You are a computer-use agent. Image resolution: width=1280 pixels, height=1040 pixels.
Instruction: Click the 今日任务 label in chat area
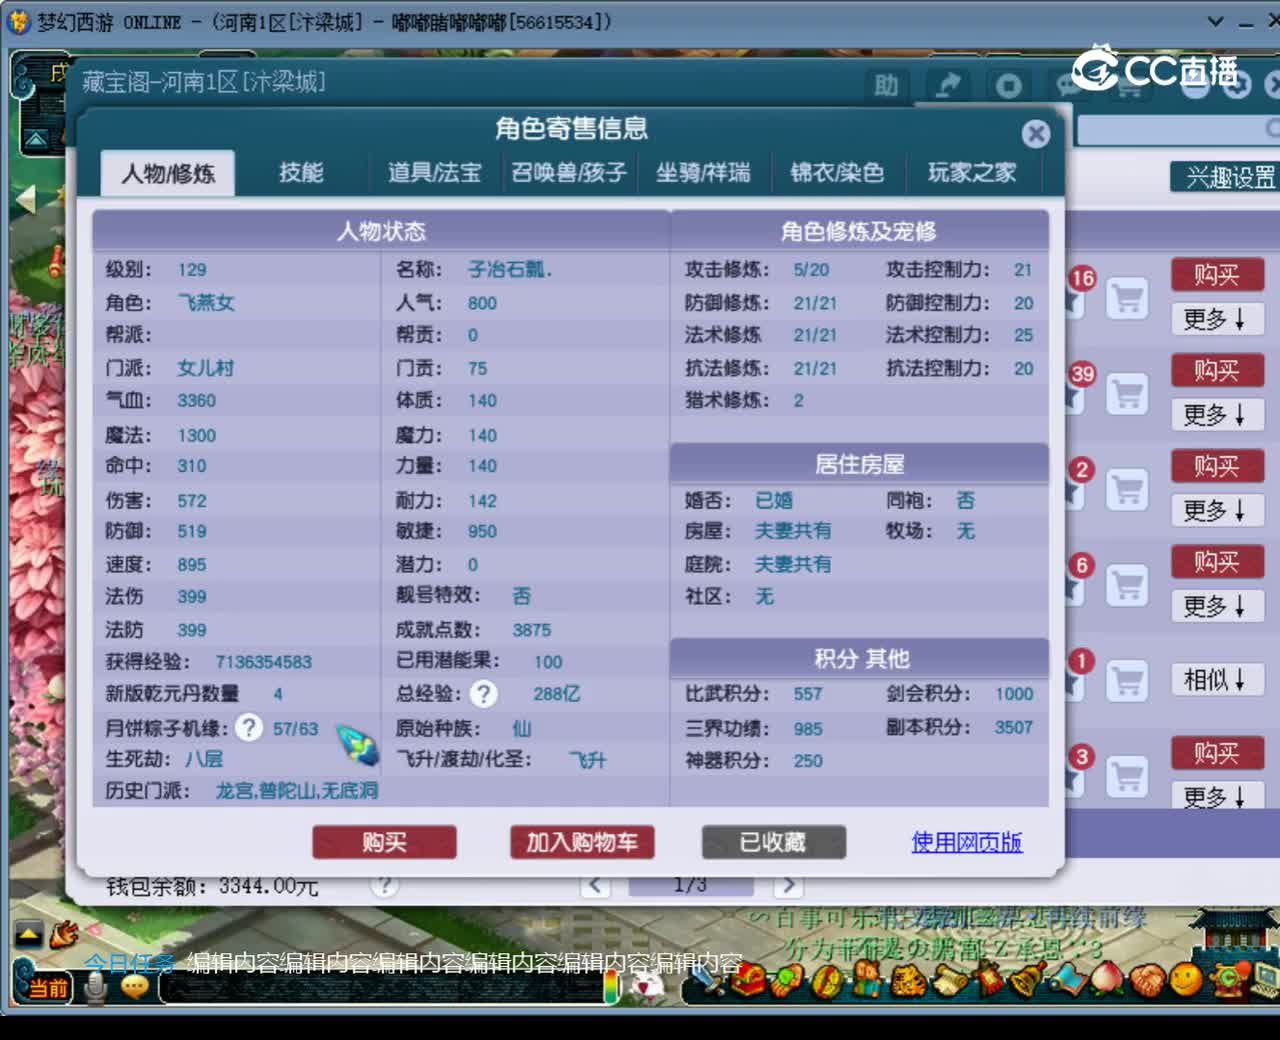[129, 963]
